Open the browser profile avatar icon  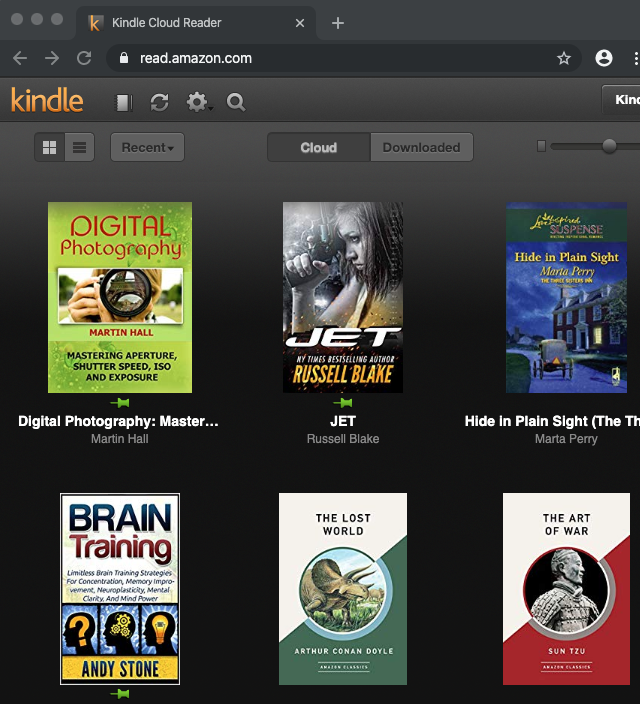click(x=604, y=58)
